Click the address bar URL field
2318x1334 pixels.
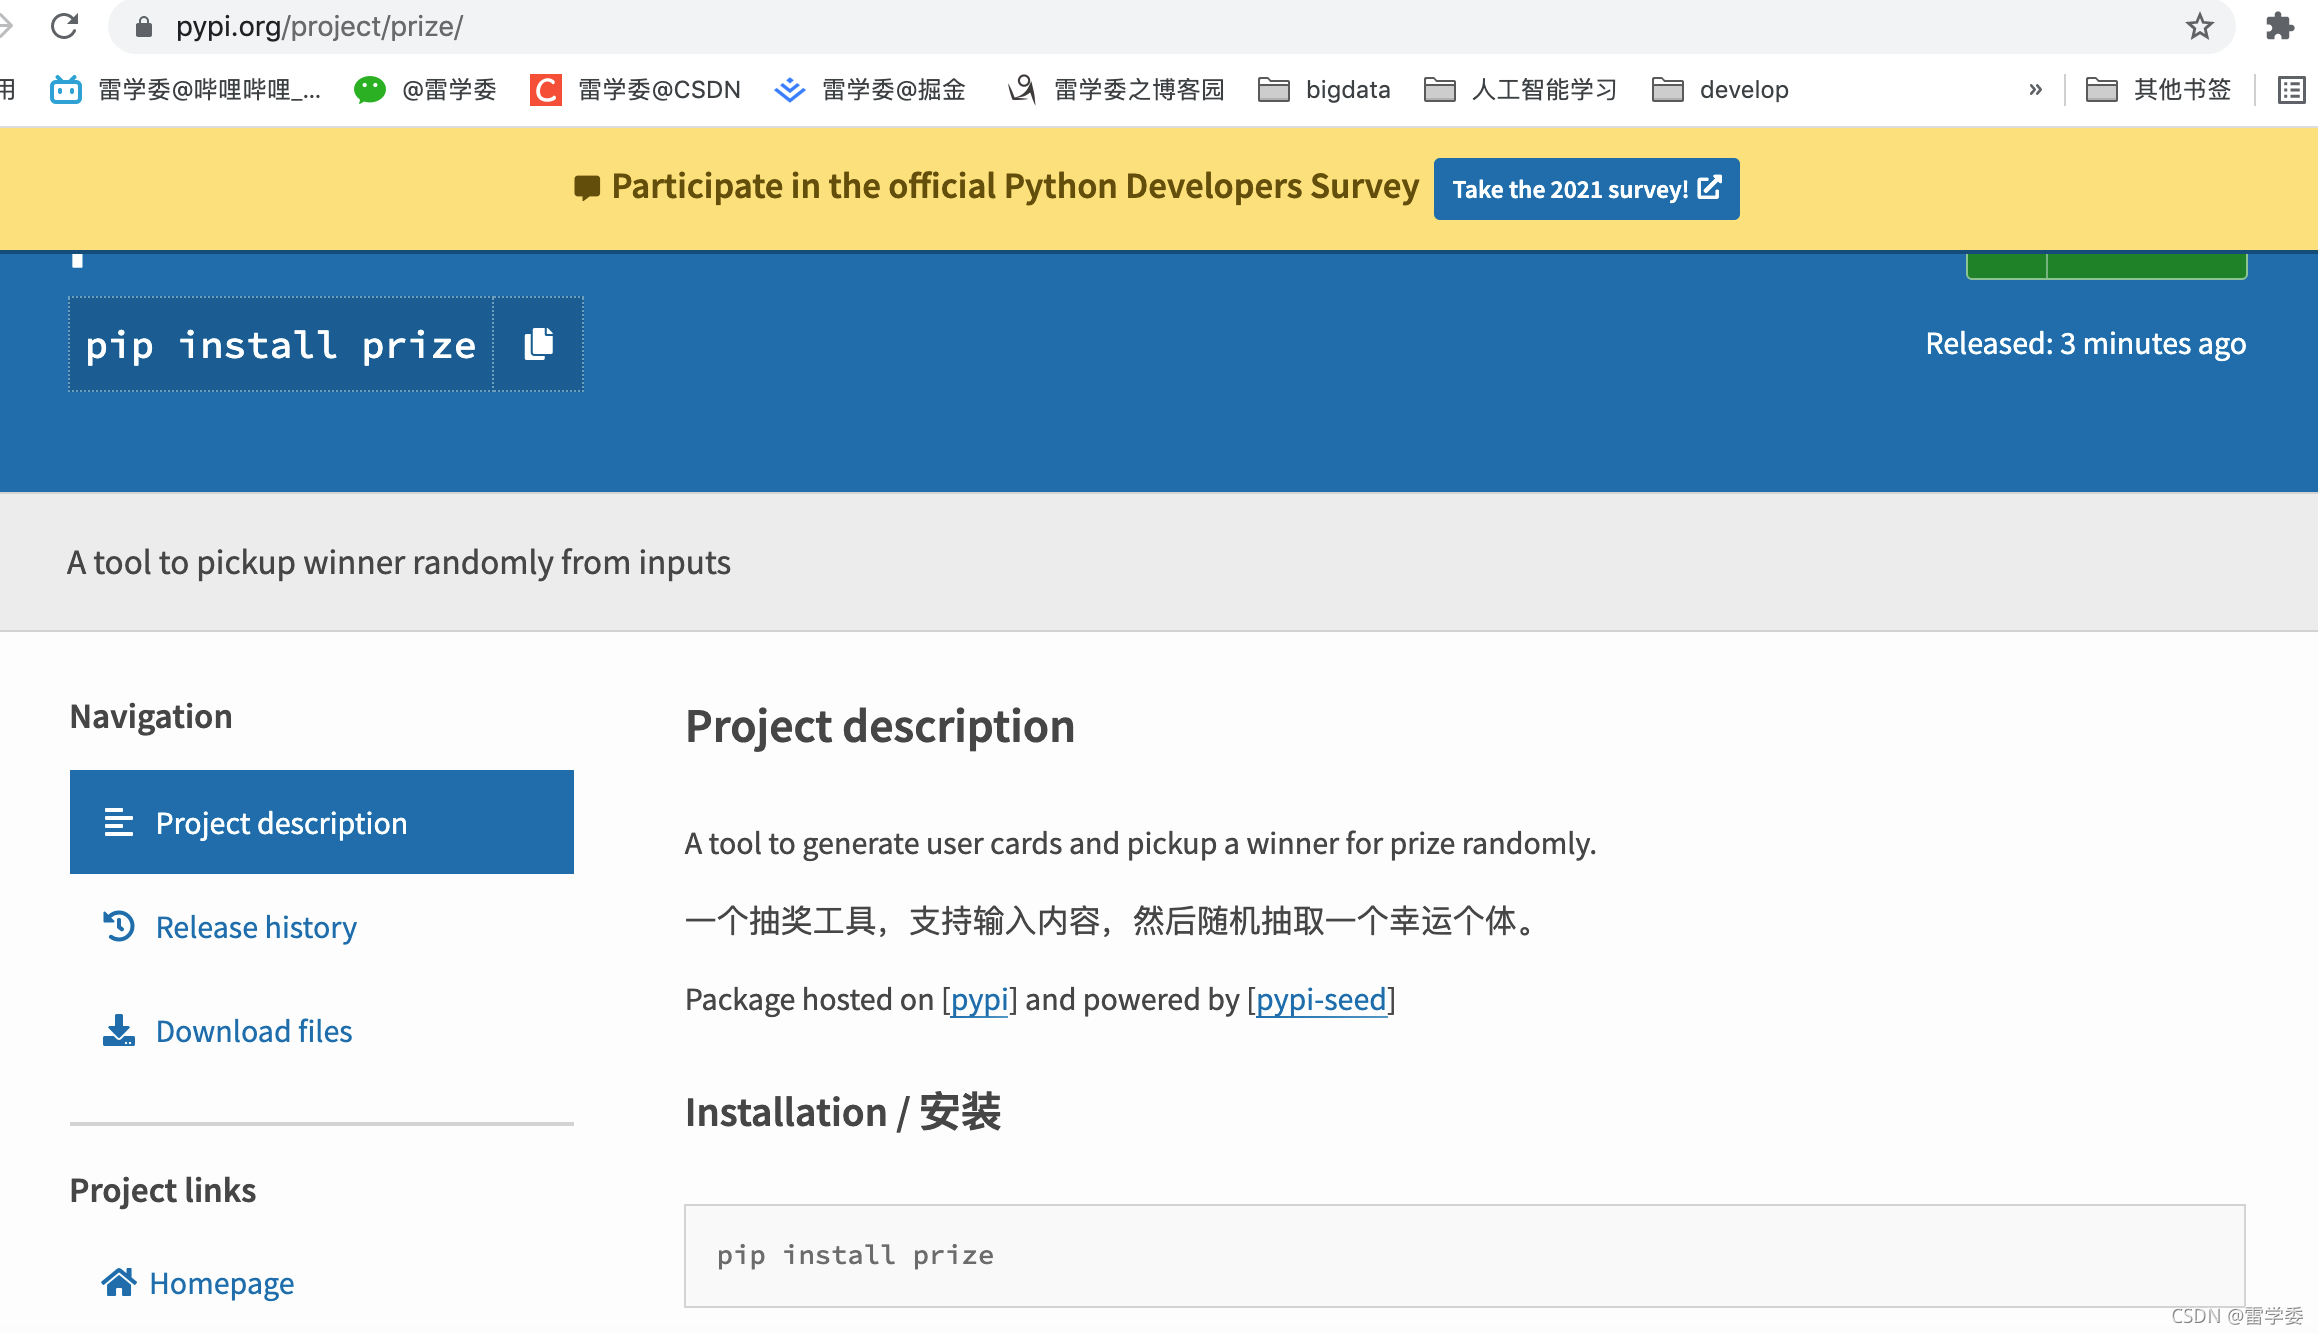(1000, 26)
